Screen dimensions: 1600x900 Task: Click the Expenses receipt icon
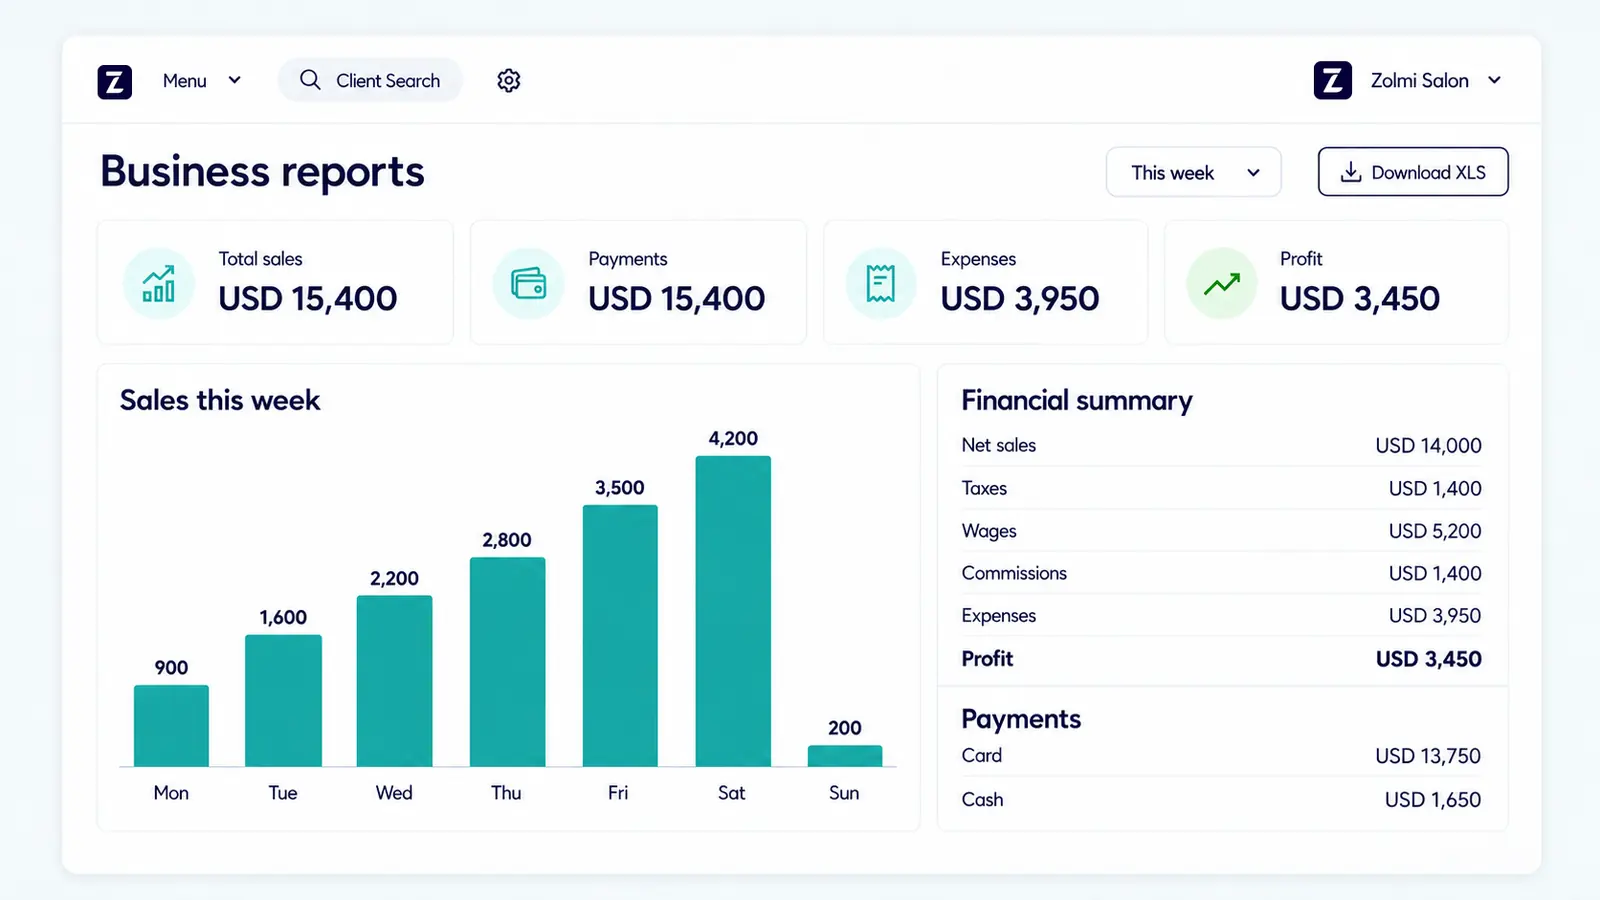[x=881, y=284]
